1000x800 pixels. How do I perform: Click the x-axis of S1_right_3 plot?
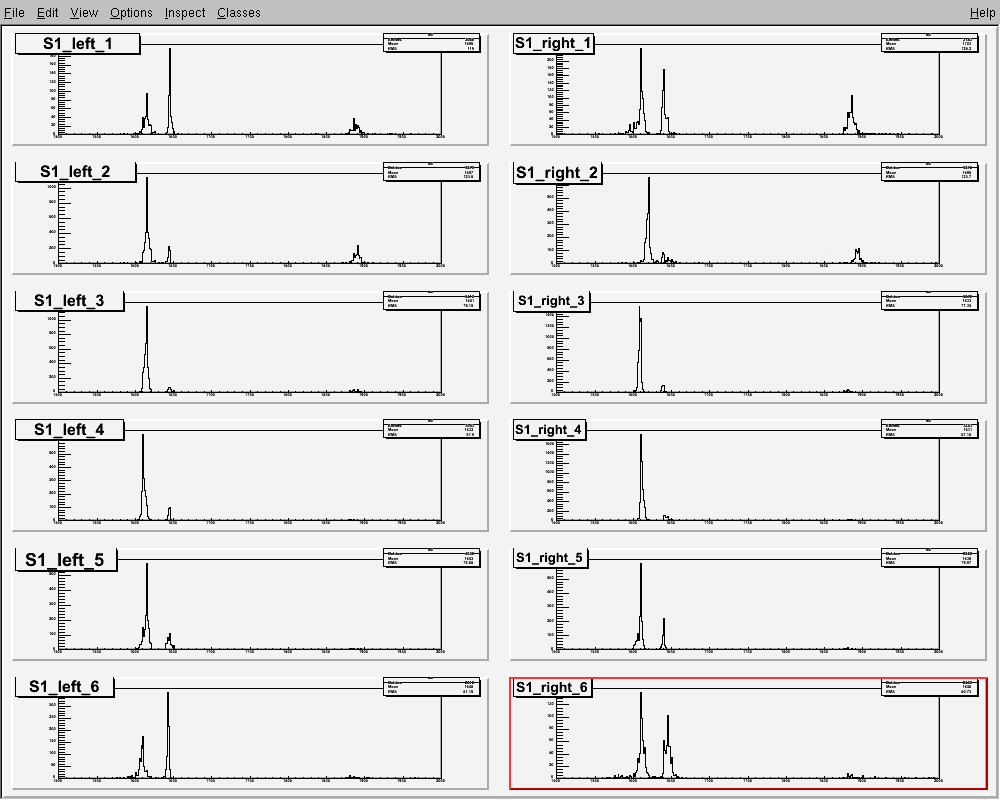point(747,393)
